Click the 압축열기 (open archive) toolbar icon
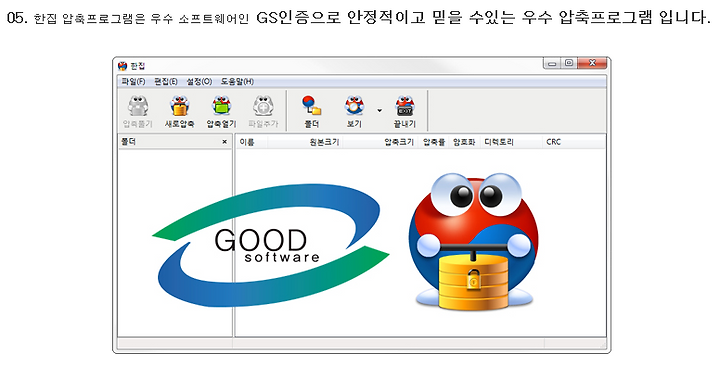 [221, 112]
